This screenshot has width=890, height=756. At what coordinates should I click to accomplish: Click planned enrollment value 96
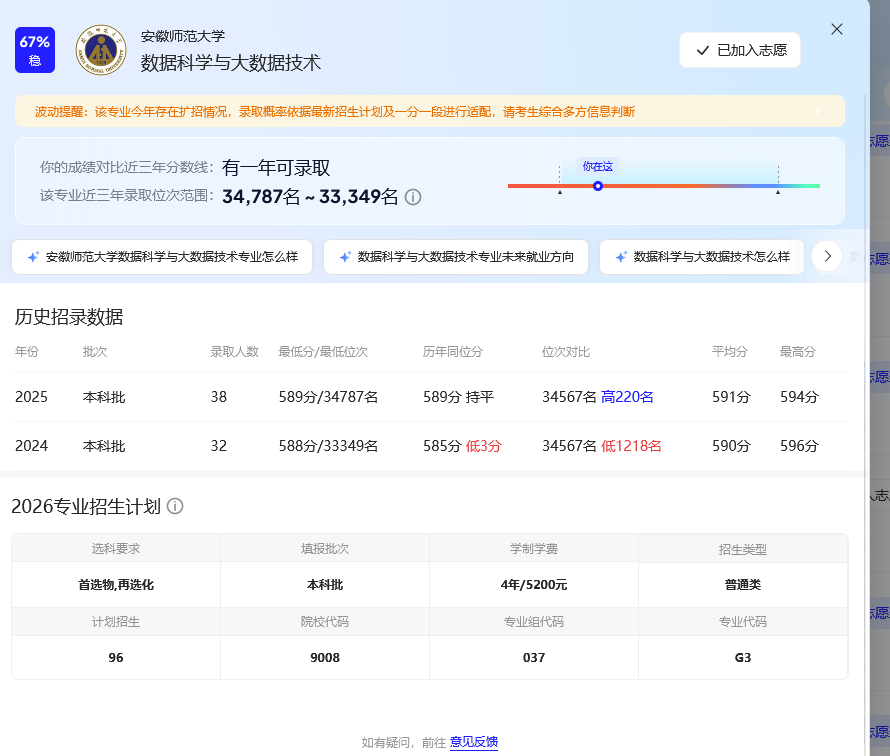(x=116, y=657)
